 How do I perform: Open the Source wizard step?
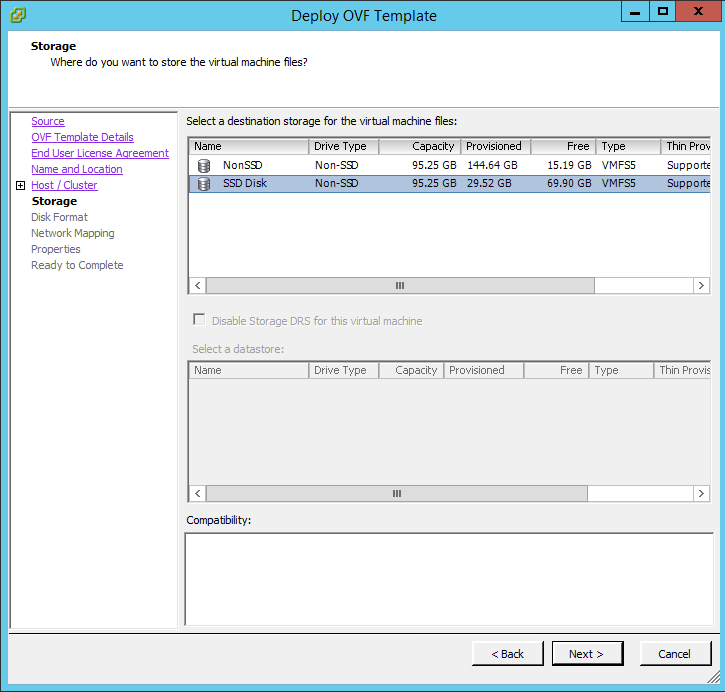[47, 121]
